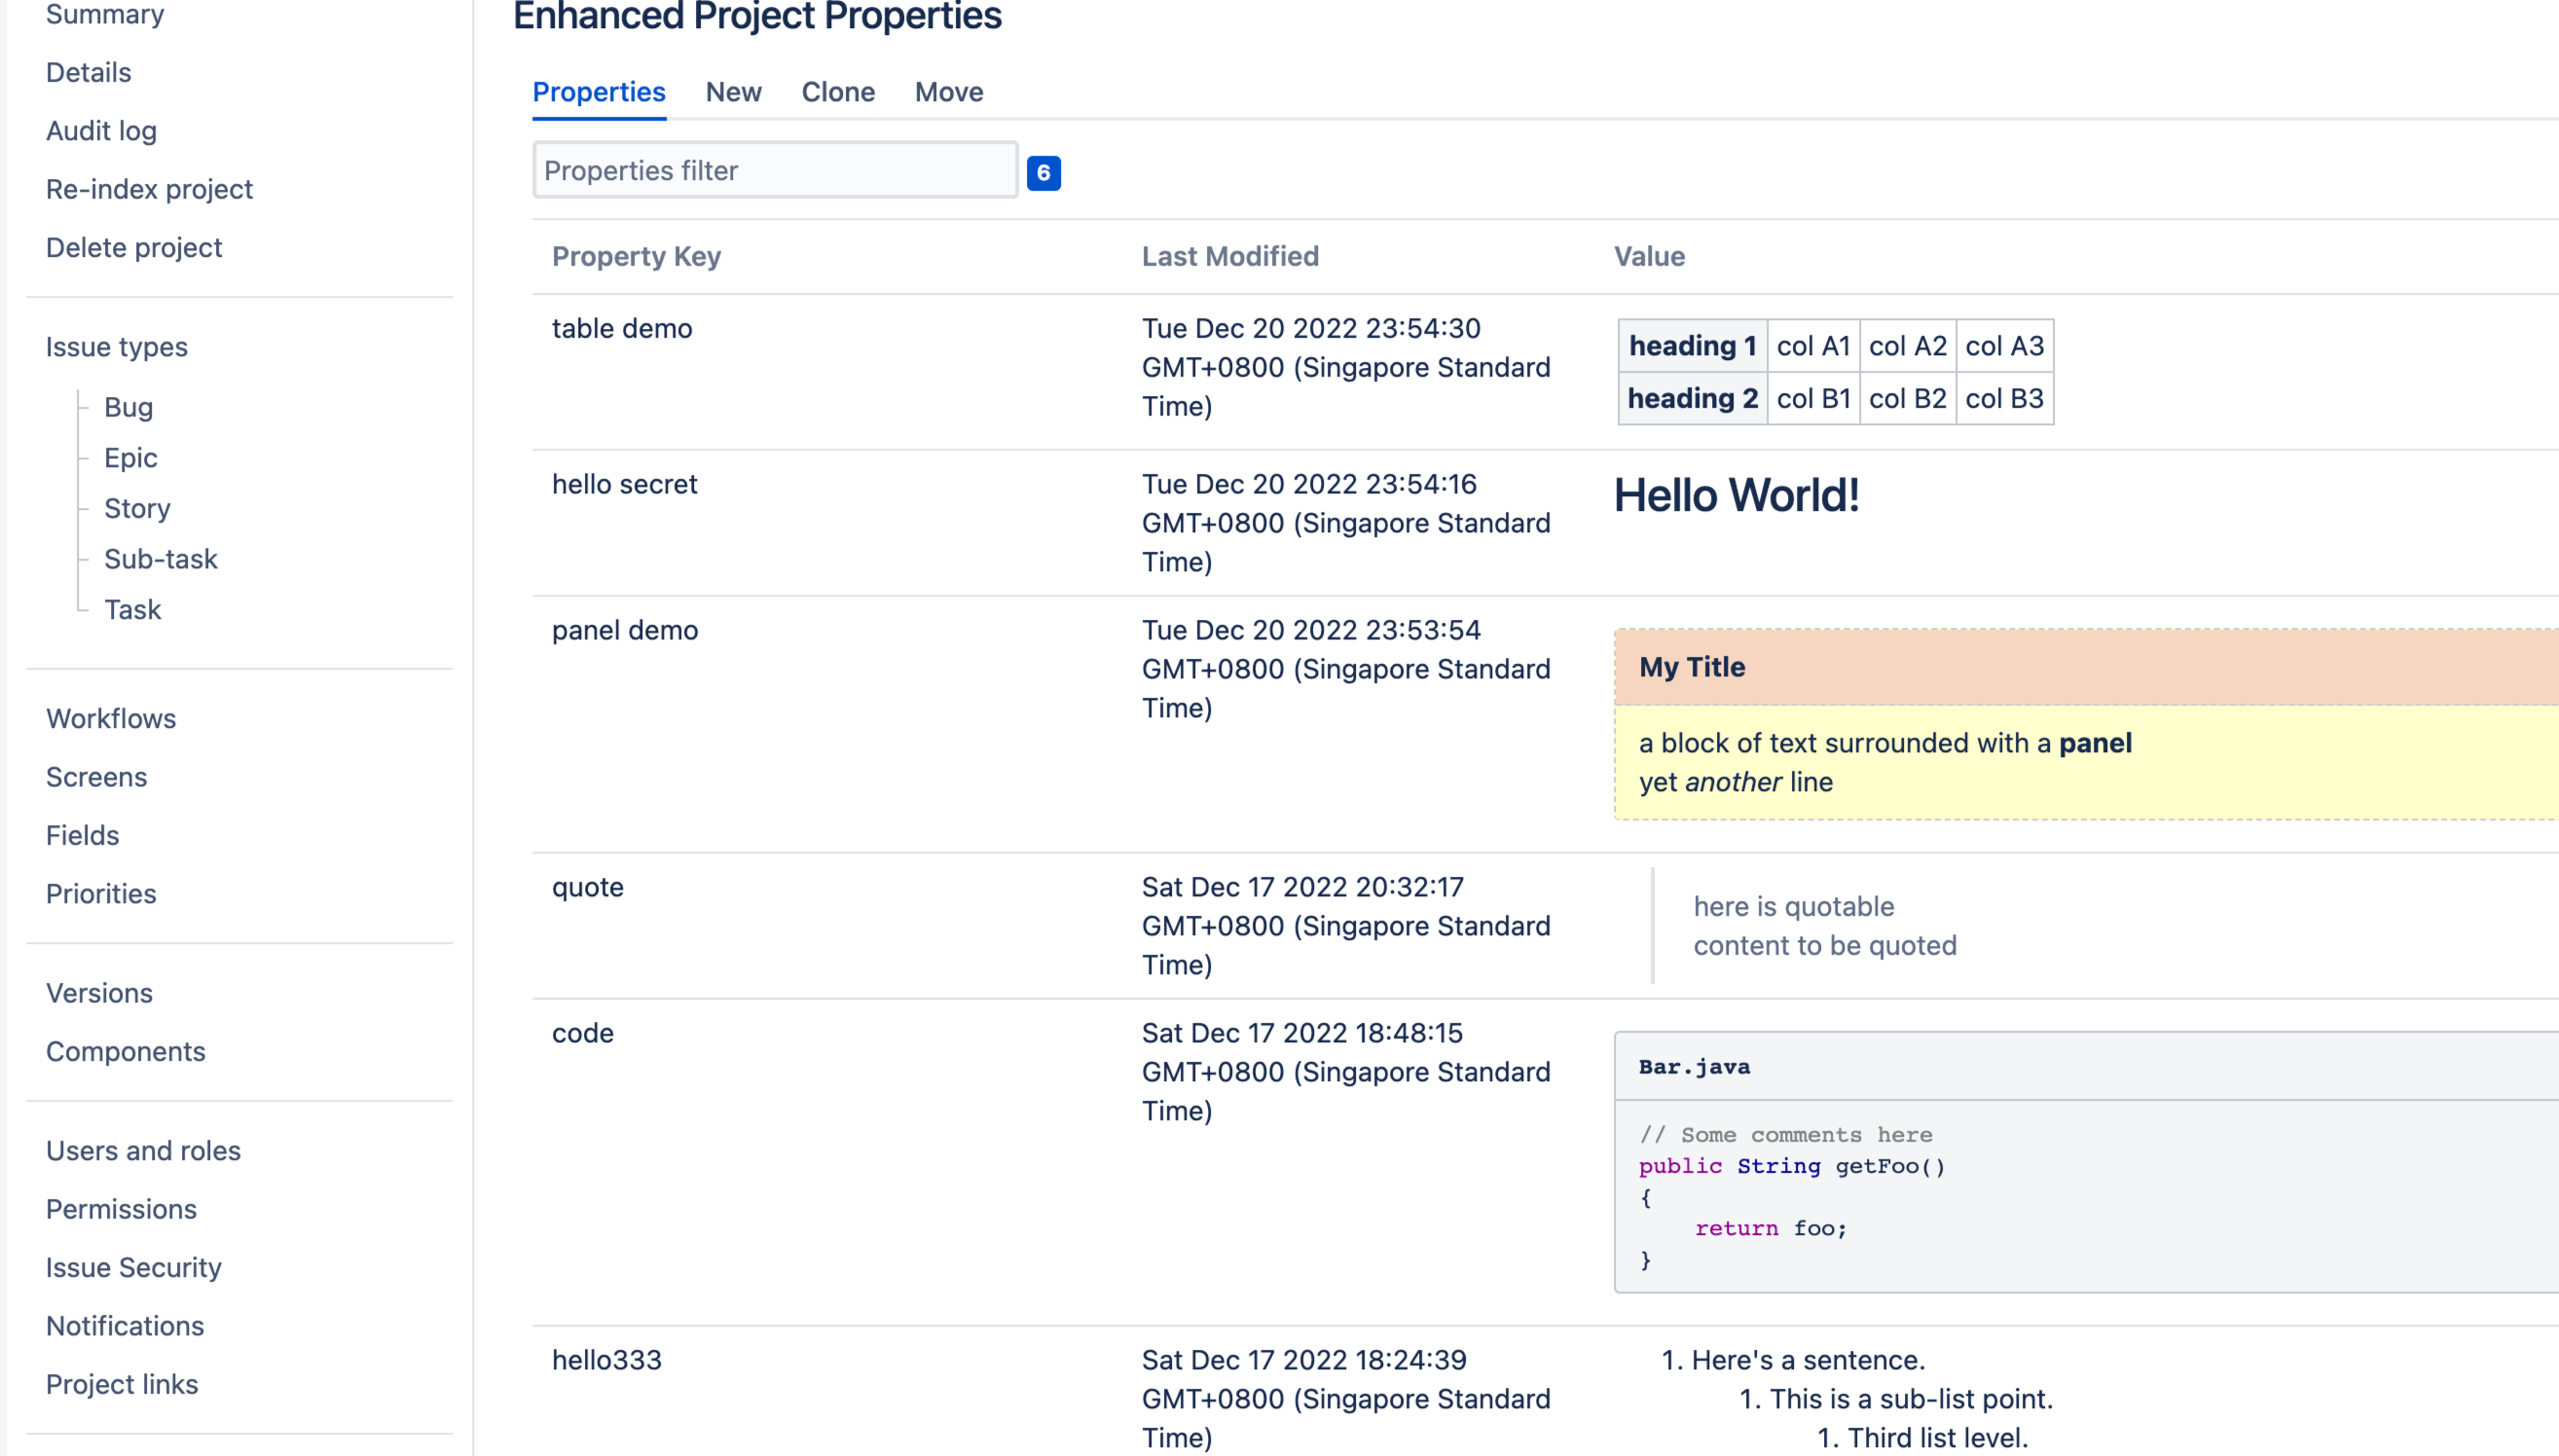The image size is (2559, 1456).
Task: Open Issue Security settings
Action: (133, 1267)
